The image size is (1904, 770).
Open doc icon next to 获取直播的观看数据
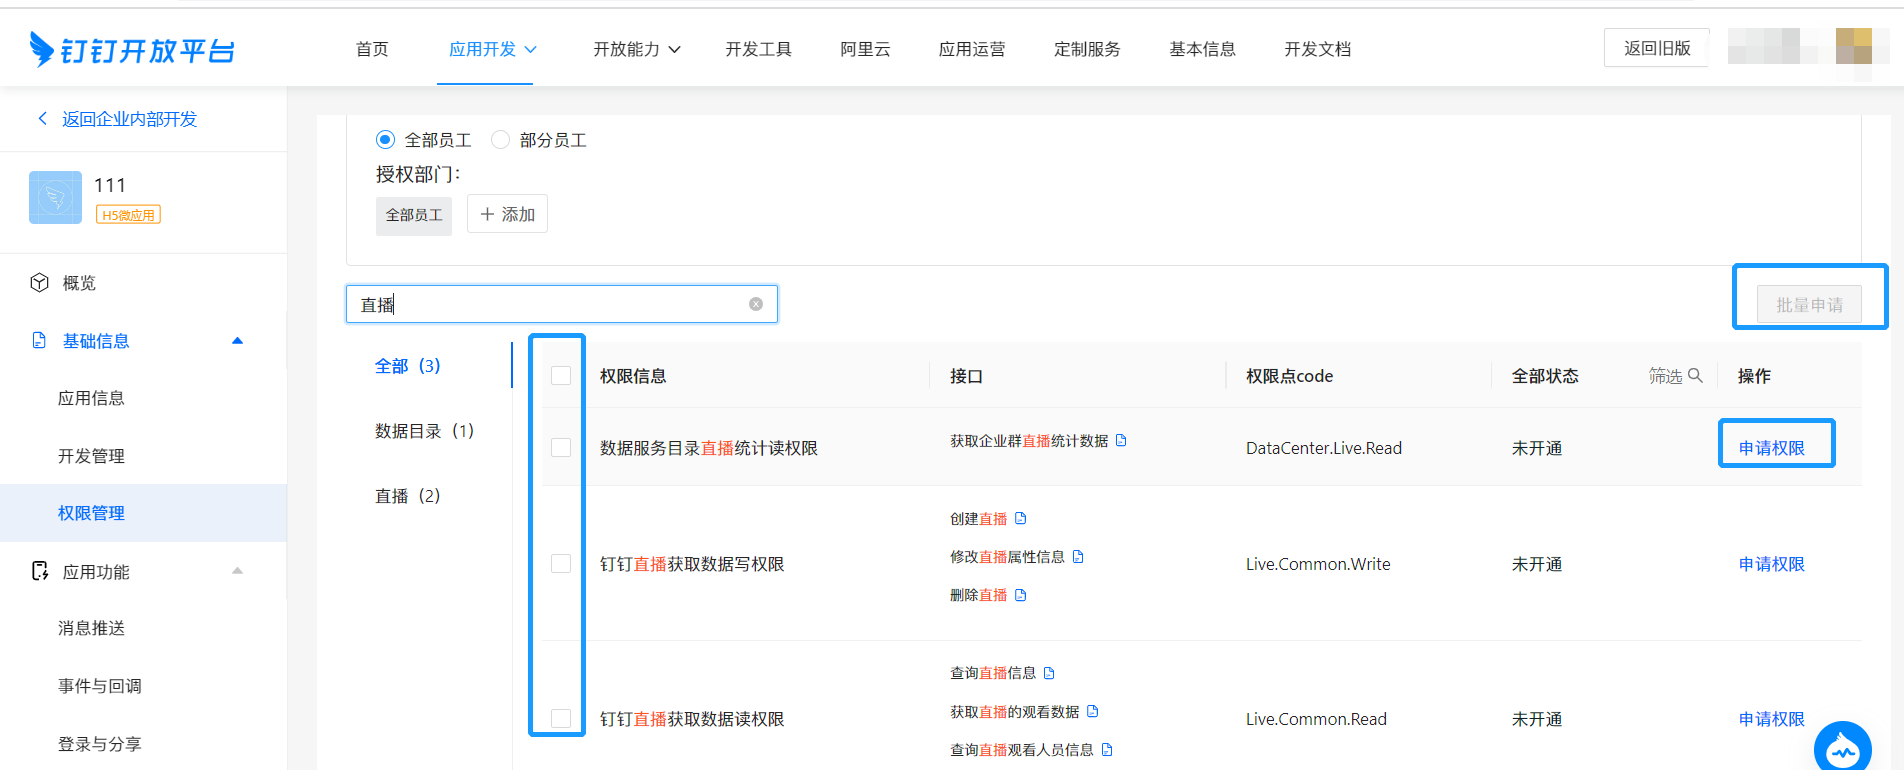[1092, 711]
